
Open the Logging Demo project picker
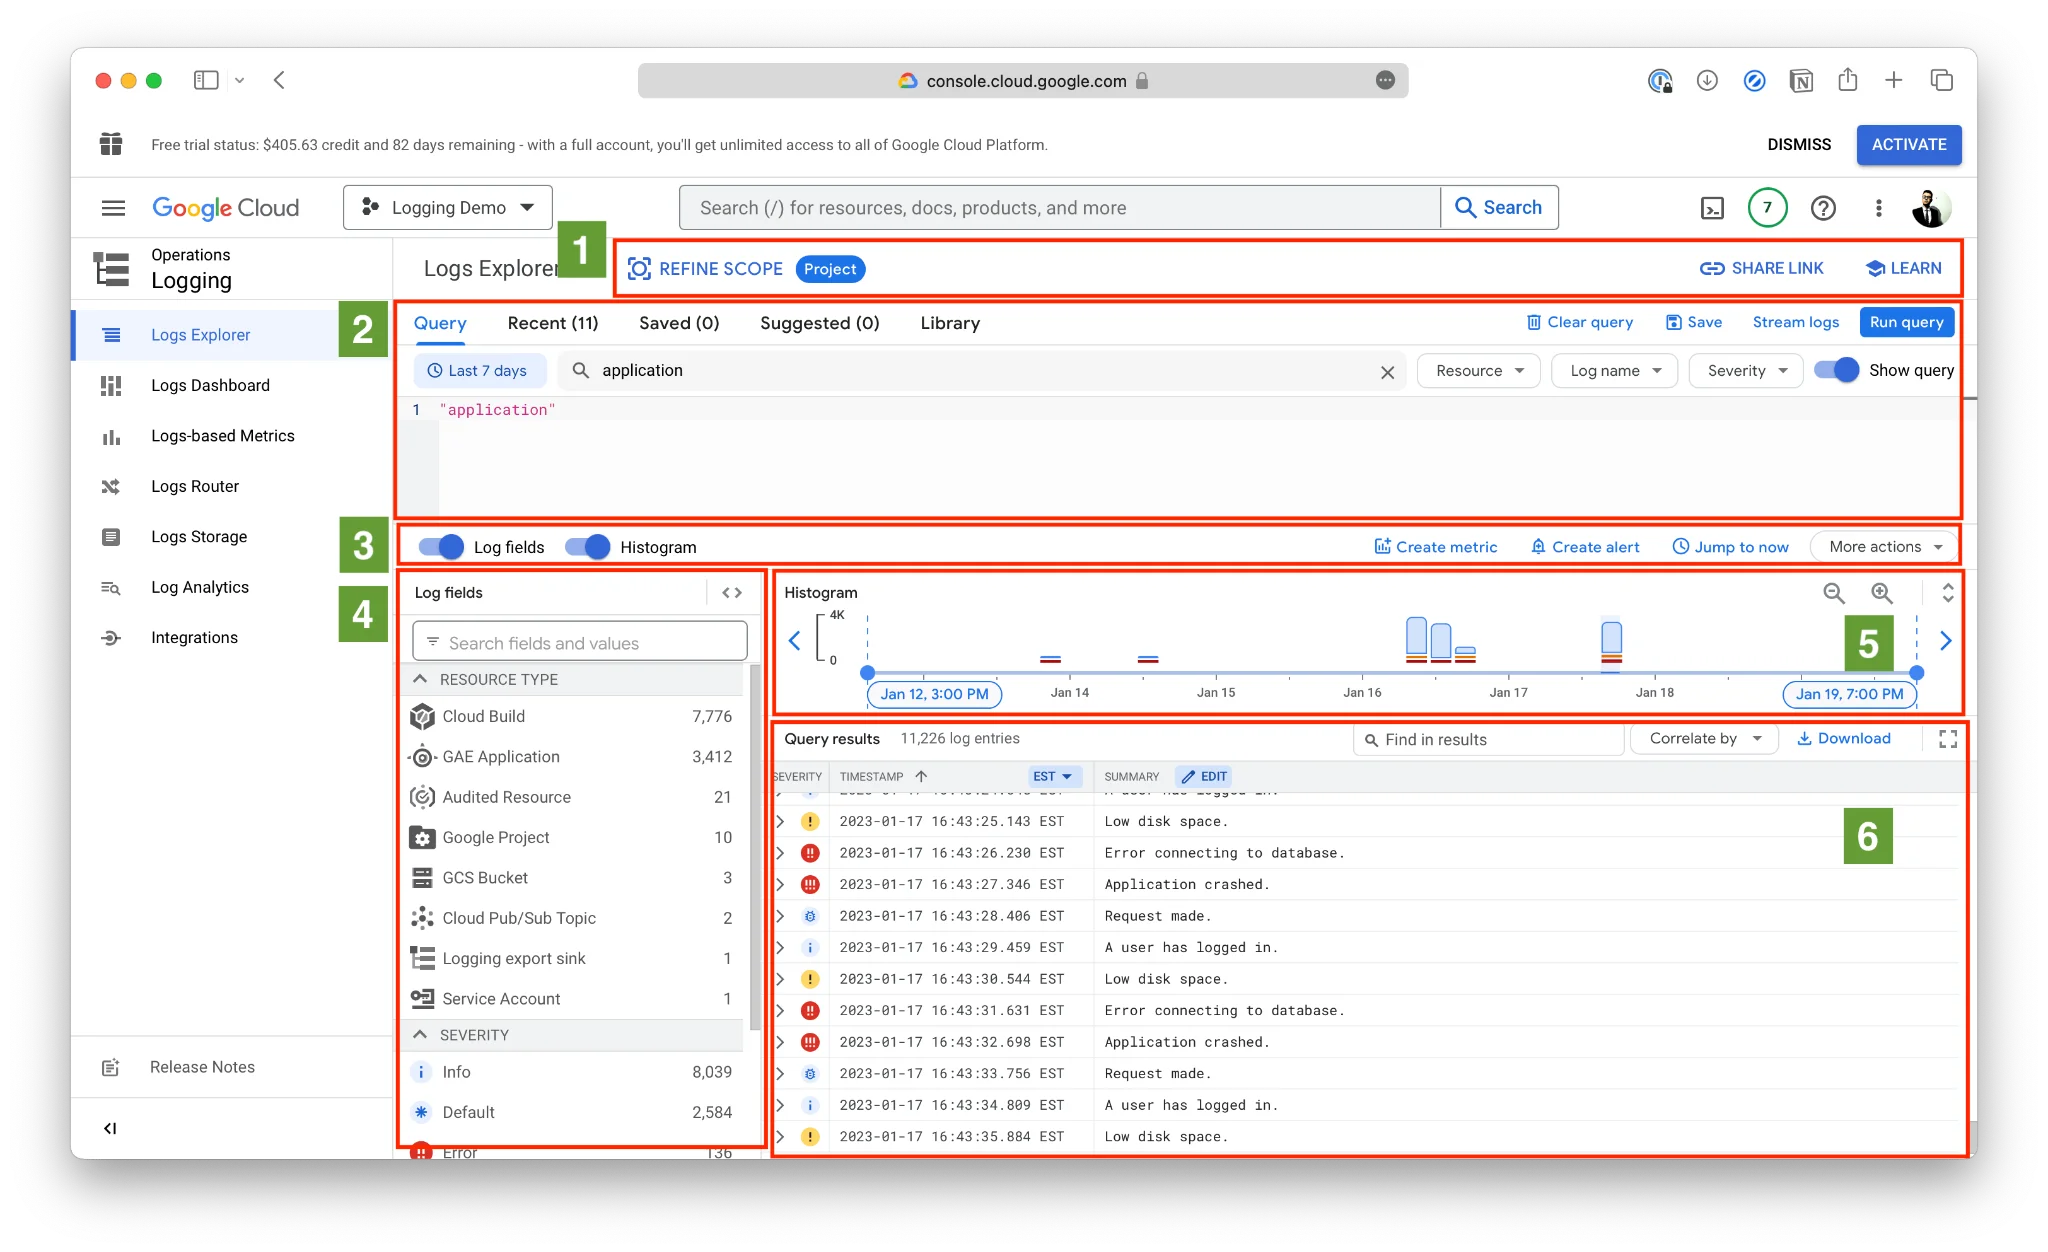[x=447, y=207]
